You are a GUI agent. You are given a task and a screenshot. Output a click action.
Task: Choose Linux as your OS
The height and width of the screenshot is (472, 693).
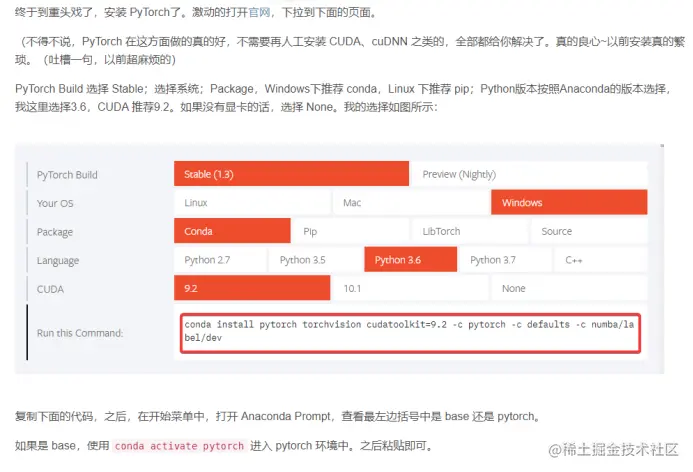pyautogui.click(x=252, y=202)
